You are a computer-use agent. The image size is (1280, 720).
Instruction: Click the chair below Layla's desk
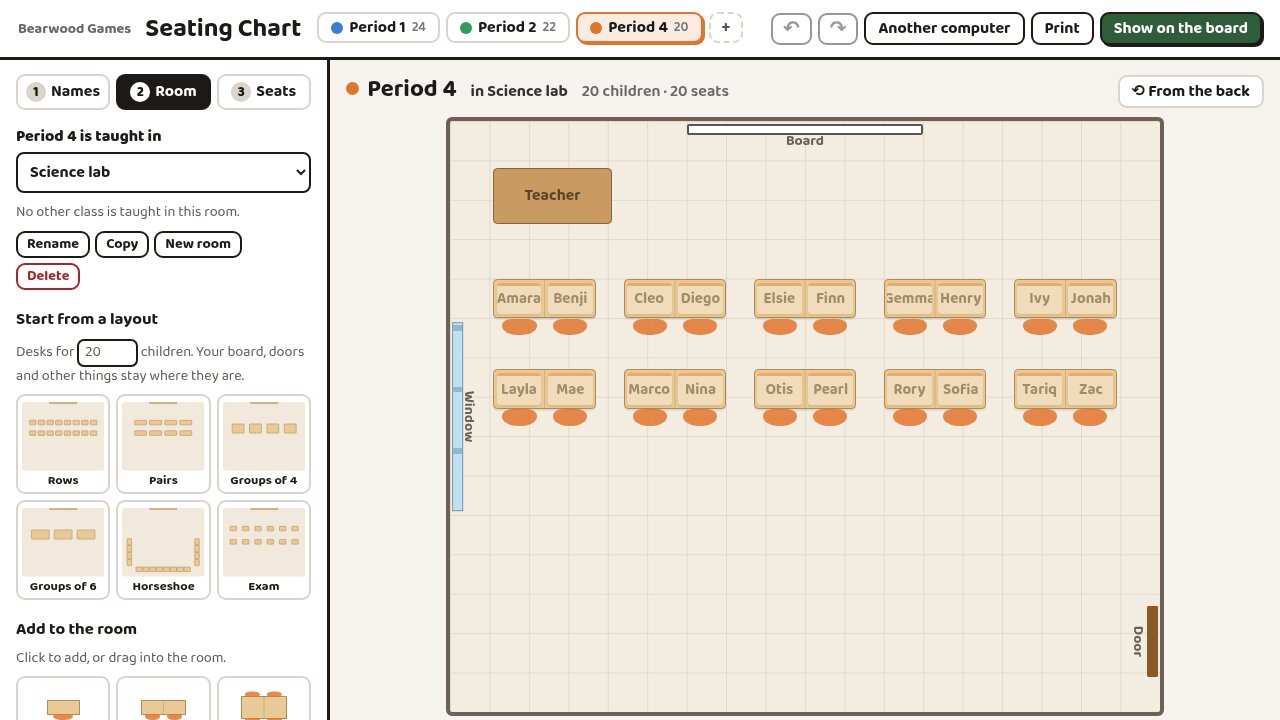(x=519, y=417)
